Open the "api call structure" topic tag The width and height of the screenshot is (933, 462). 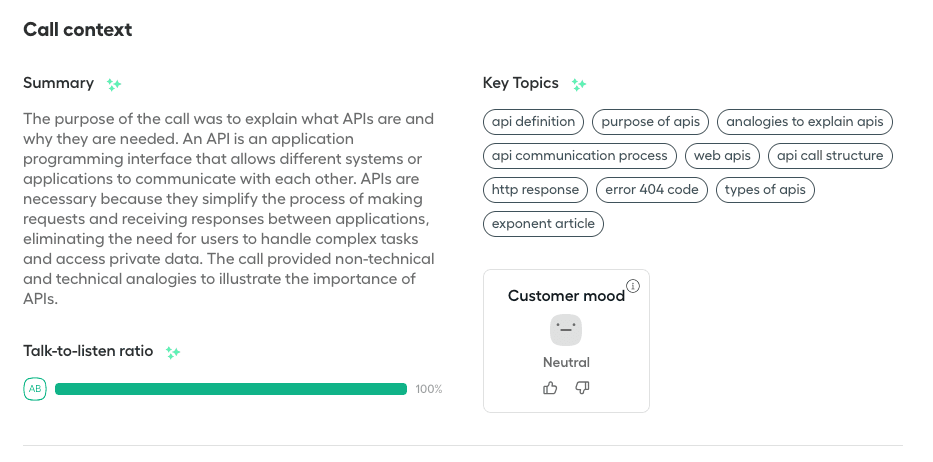tap(830, 156)
